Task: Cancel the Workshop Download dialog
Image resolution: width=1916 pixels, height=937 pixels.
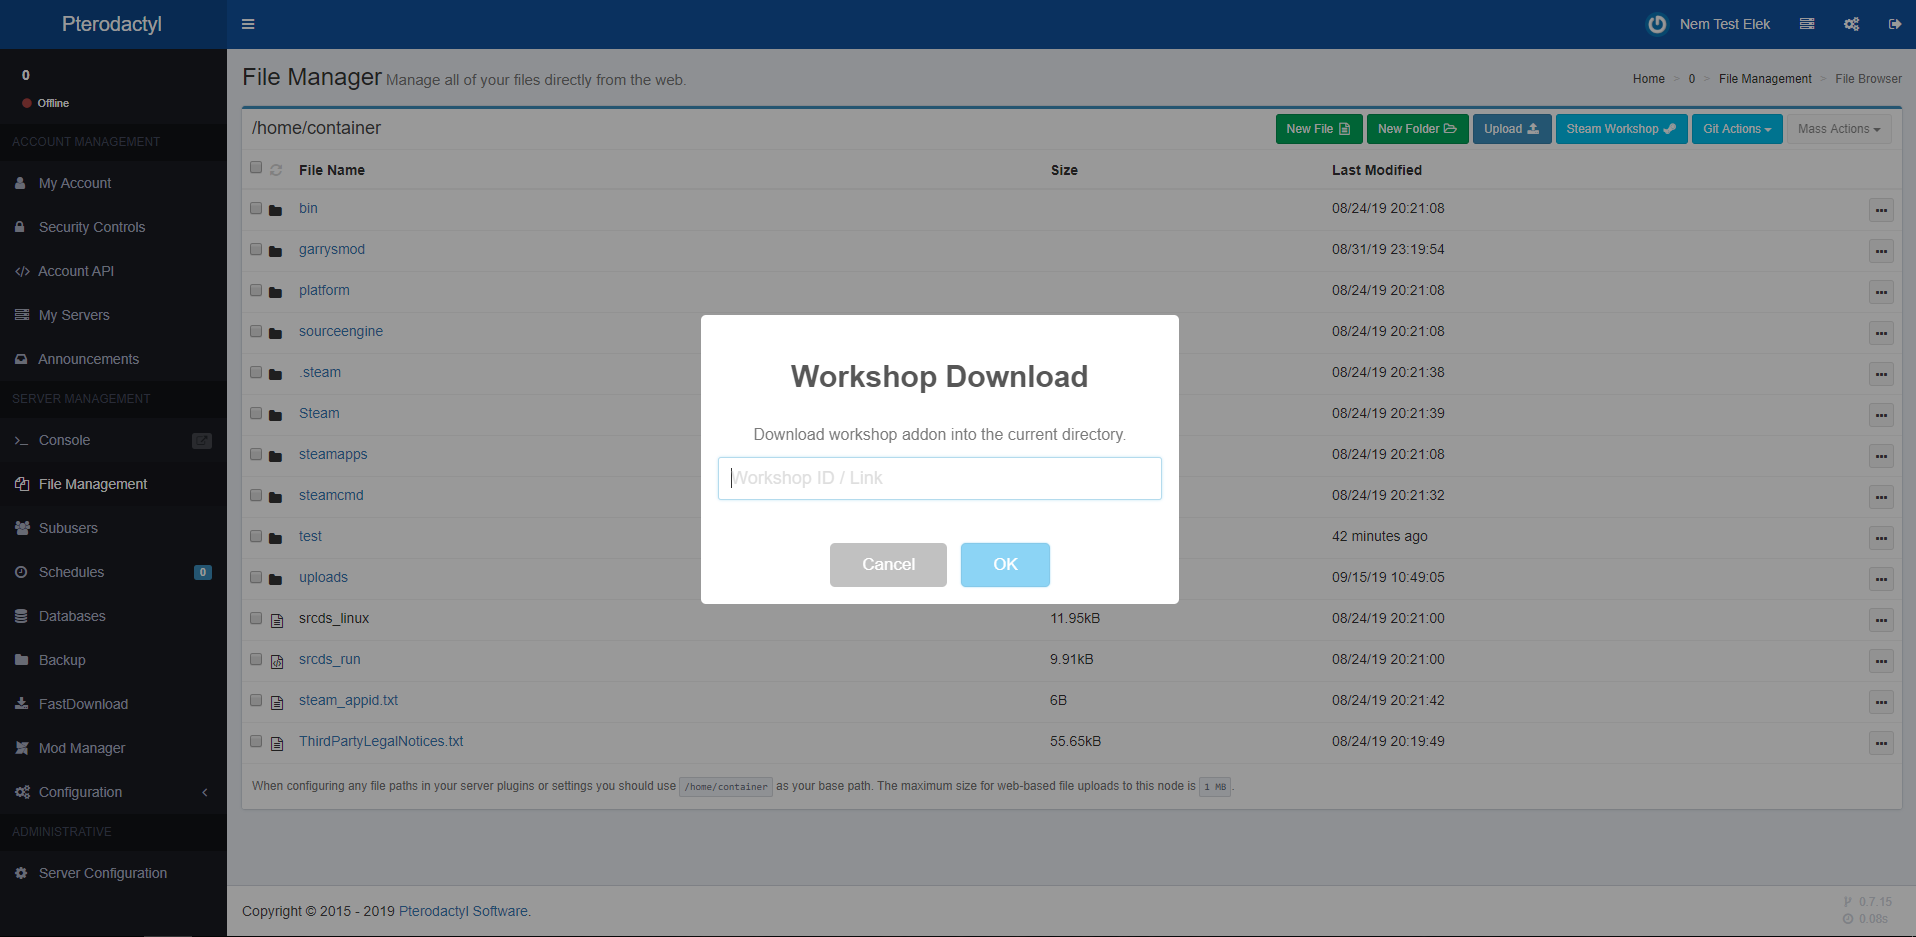Action: (888, 565)
